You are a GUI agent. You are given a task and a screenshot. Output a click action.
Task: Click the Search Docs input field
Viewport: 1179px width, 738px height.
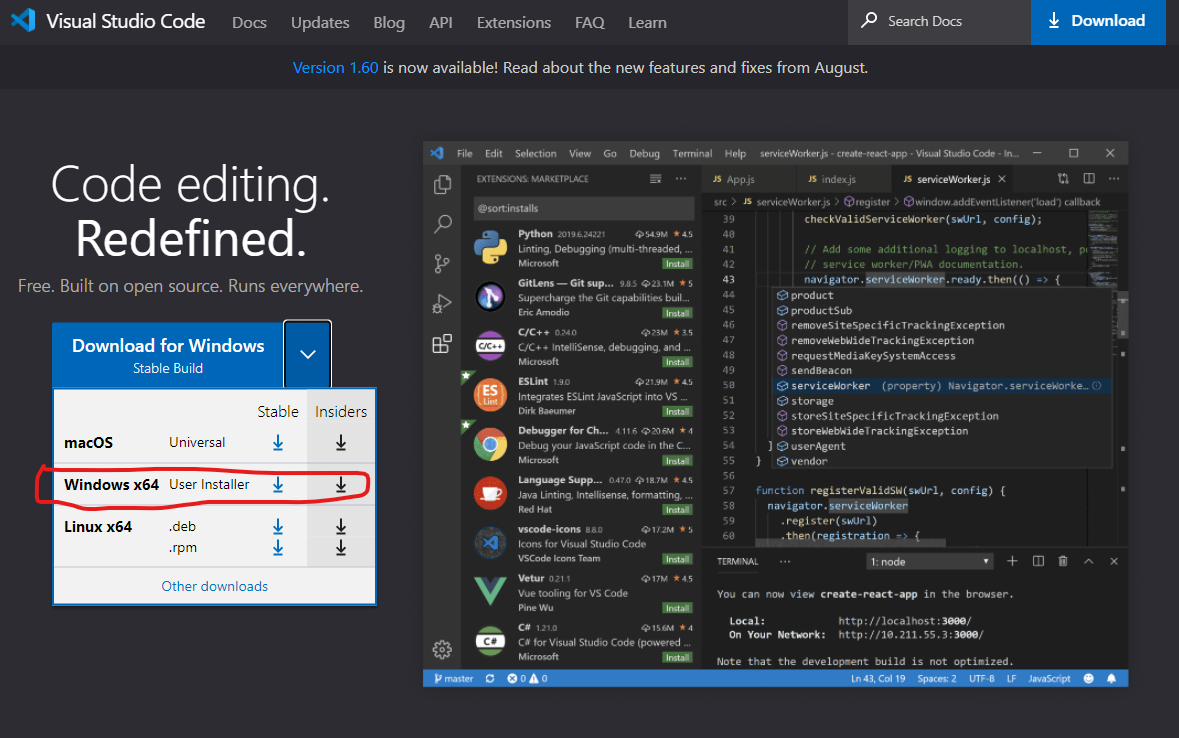click(939, 22)
